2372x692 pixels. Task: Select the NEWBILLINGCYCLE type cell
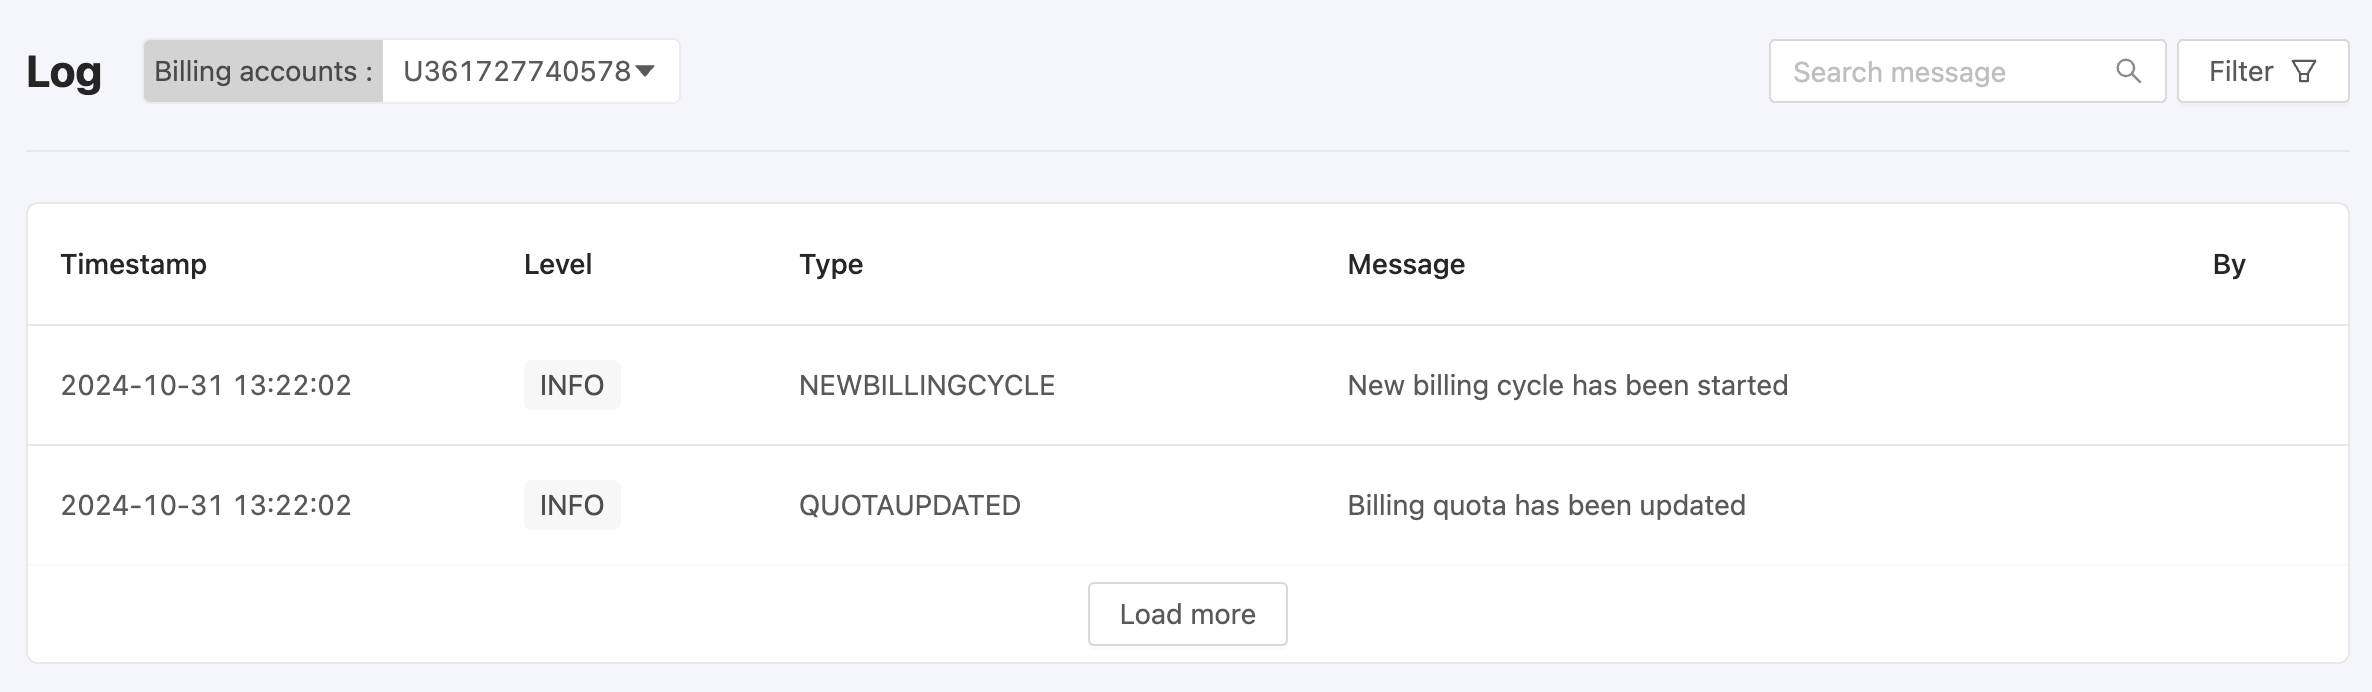click(927, 385)
